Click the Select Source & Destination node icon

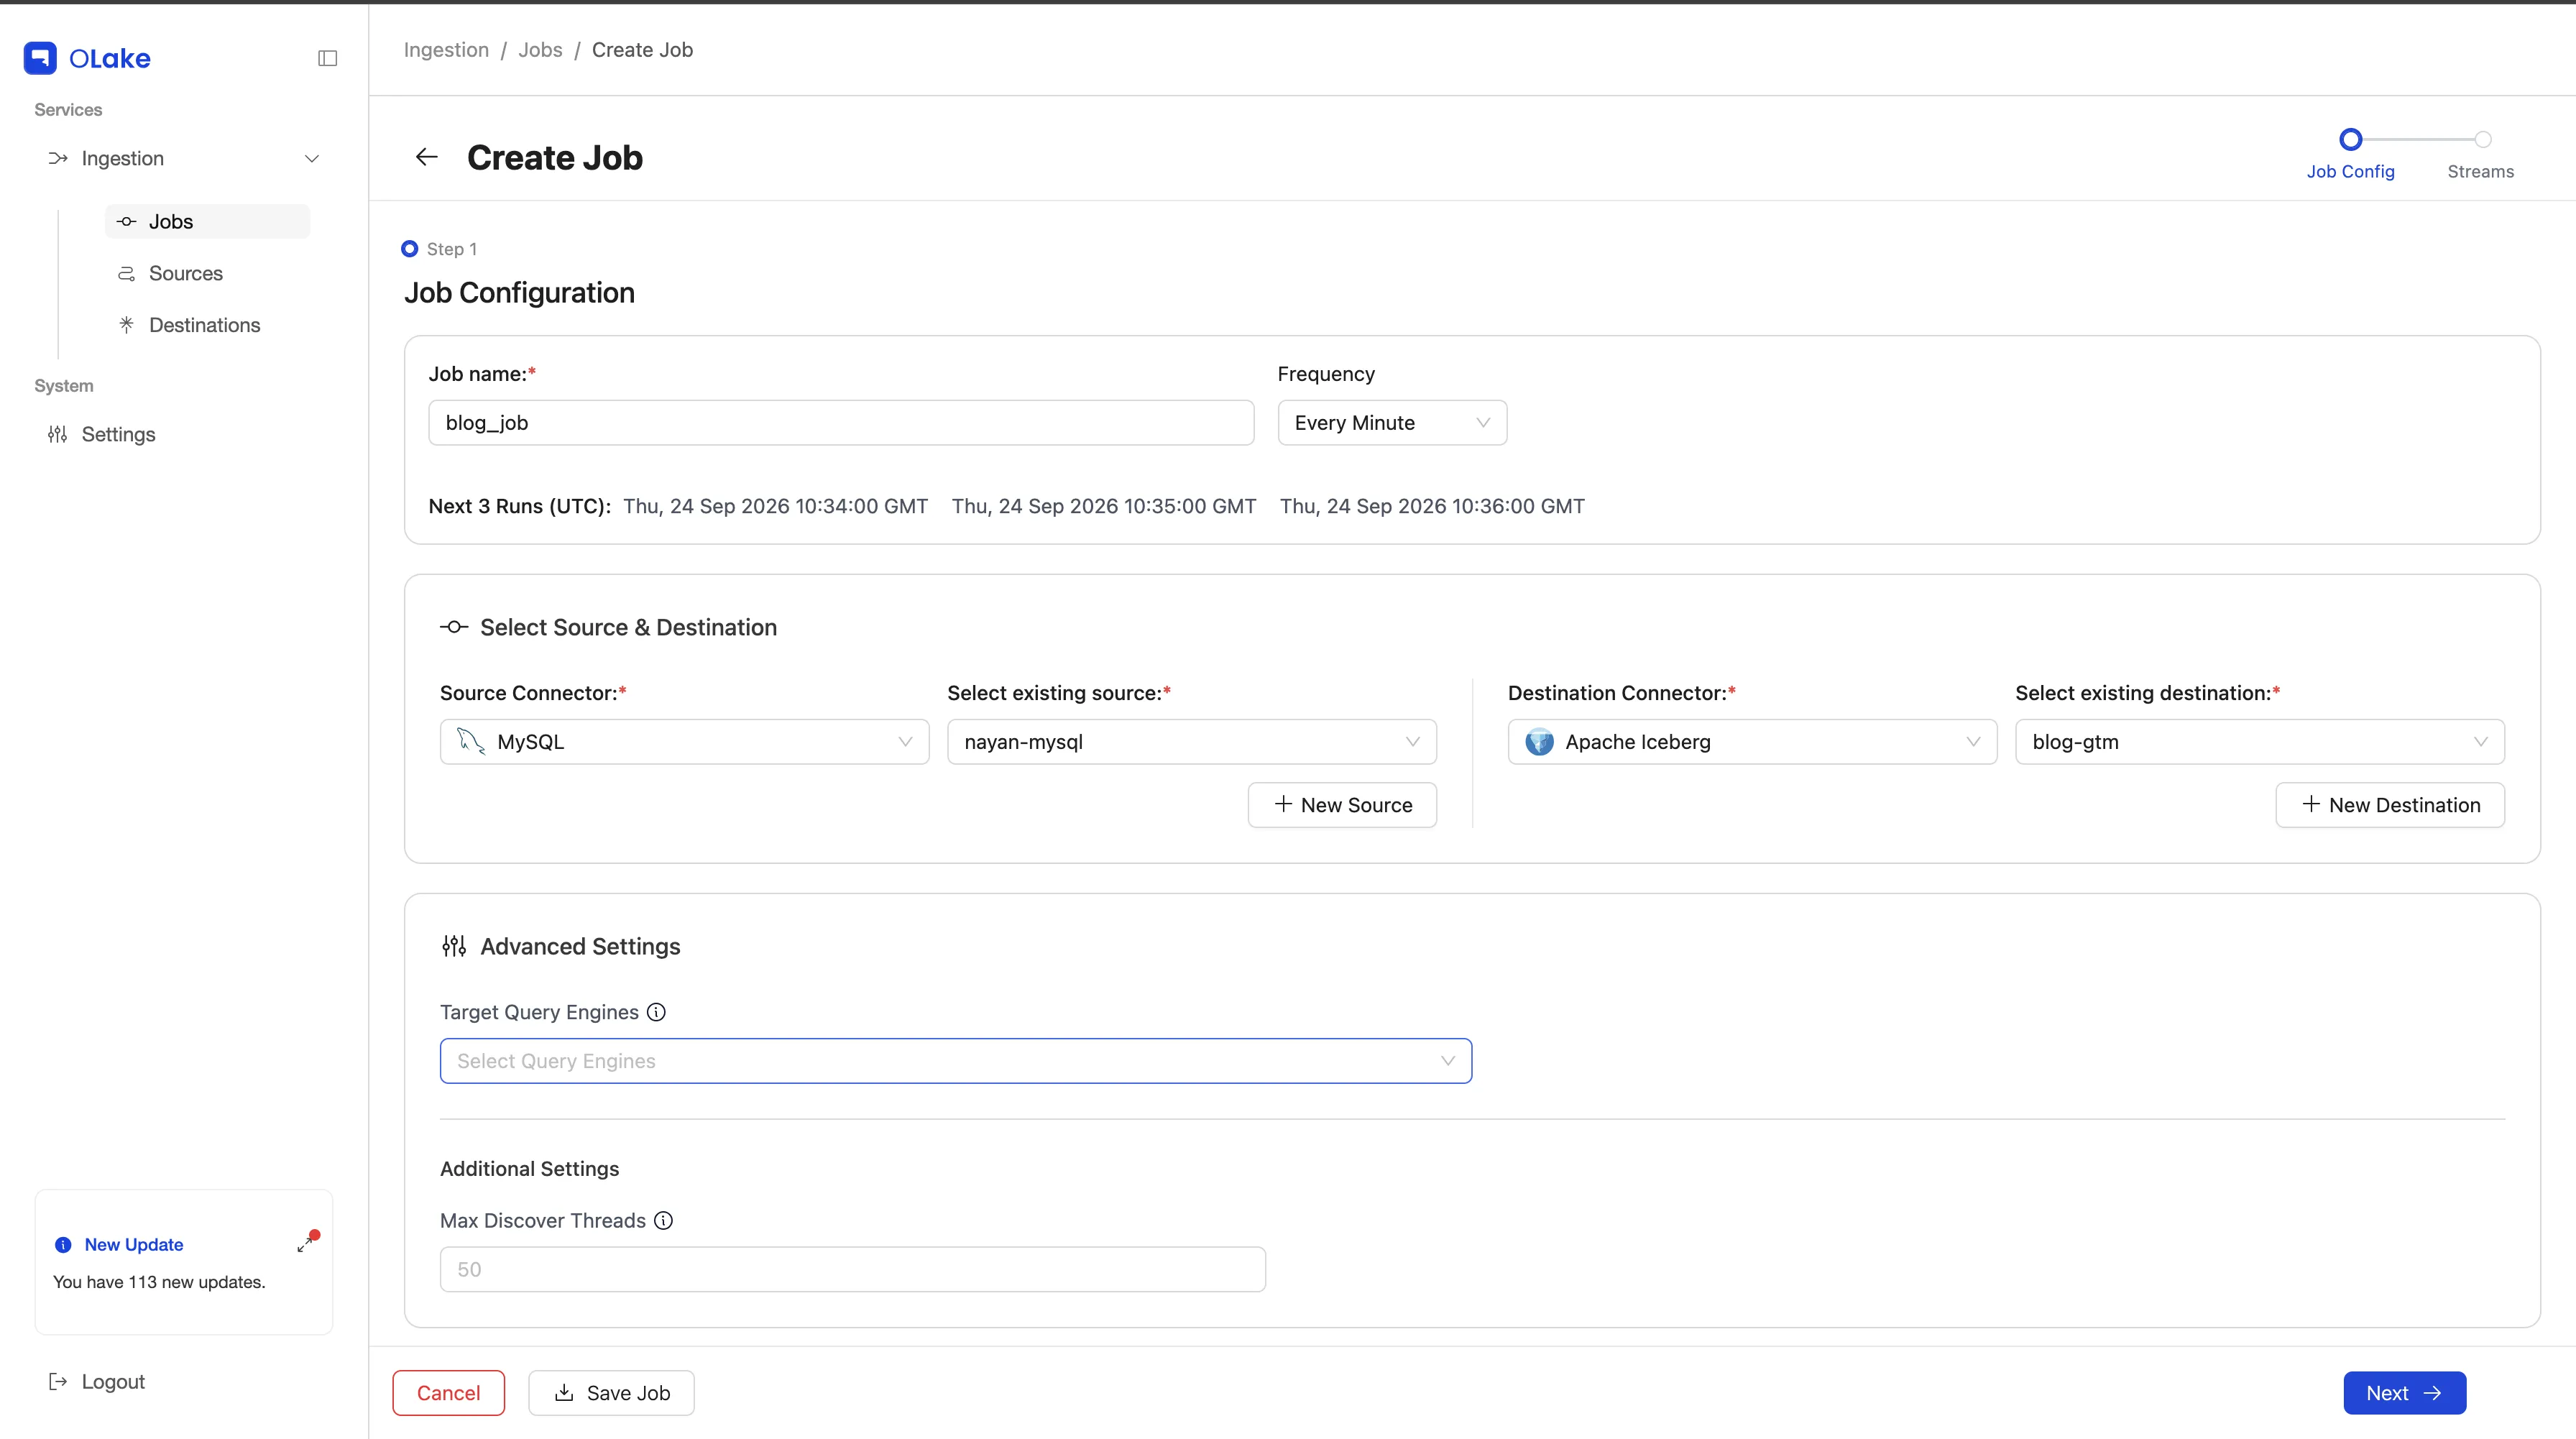[454, 627]
